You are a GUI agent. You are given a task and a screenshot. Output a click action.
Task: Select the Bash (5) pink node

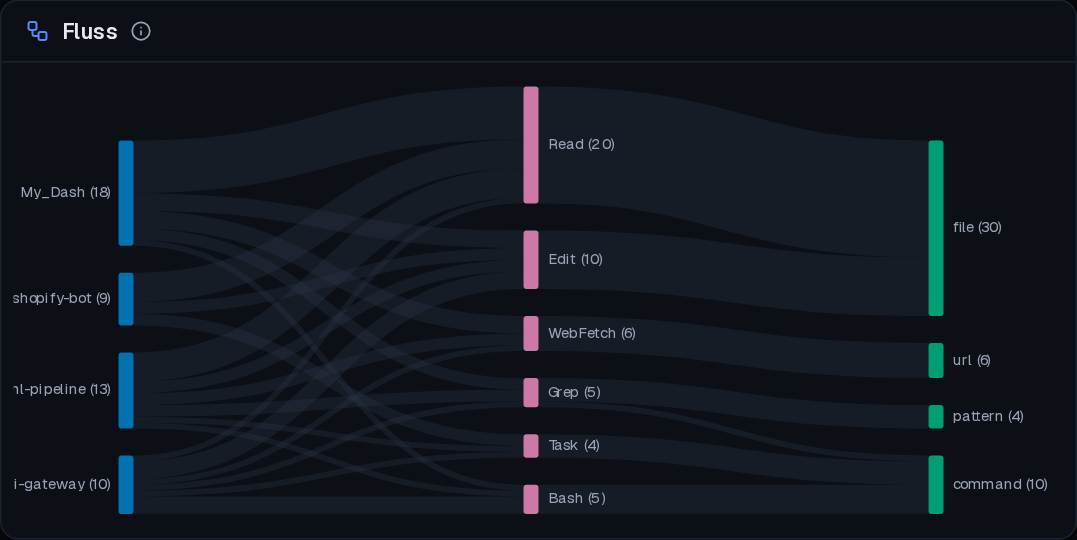(531, 499)
